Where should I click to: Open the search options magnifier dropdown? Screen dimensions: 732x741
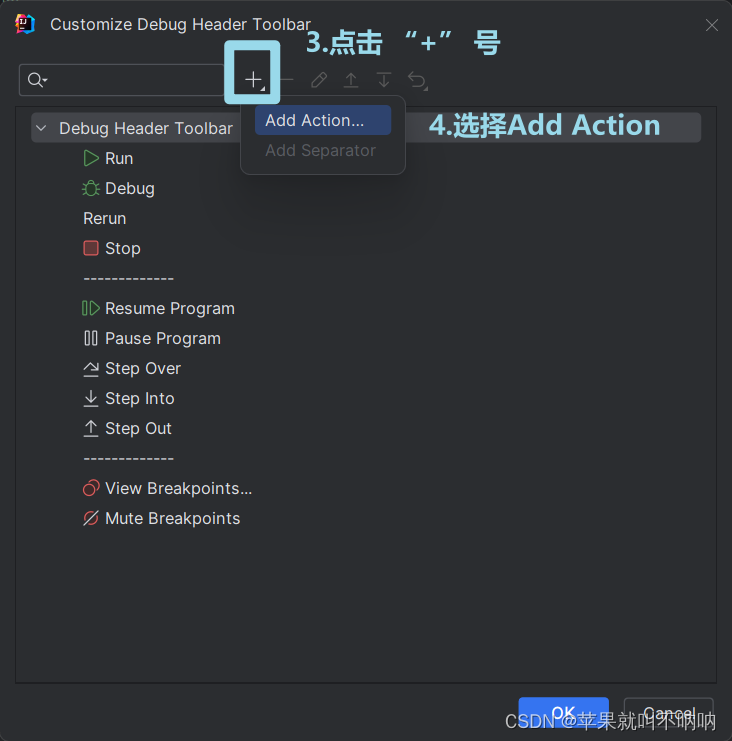(37, 80)
